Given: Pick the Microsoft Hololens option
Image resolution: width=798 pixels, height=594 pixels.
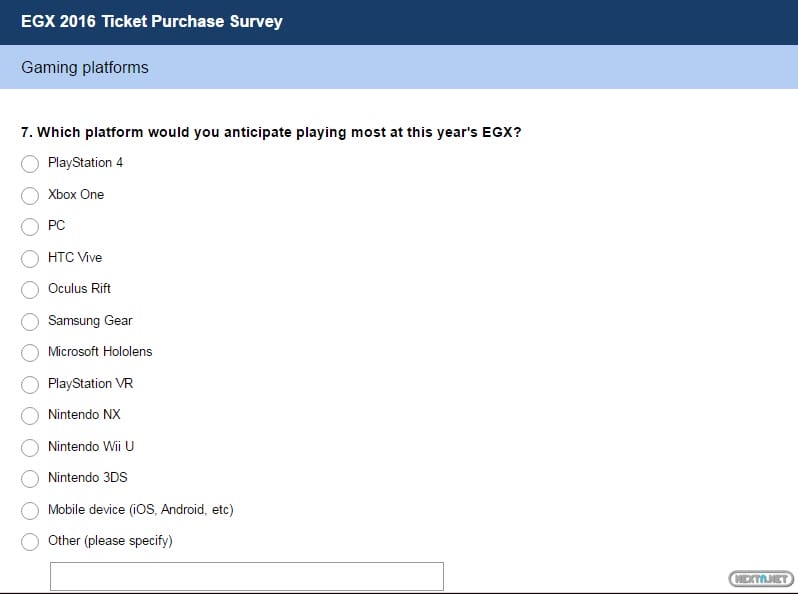Looking at the screenshot, I should [x=30, y=353].
